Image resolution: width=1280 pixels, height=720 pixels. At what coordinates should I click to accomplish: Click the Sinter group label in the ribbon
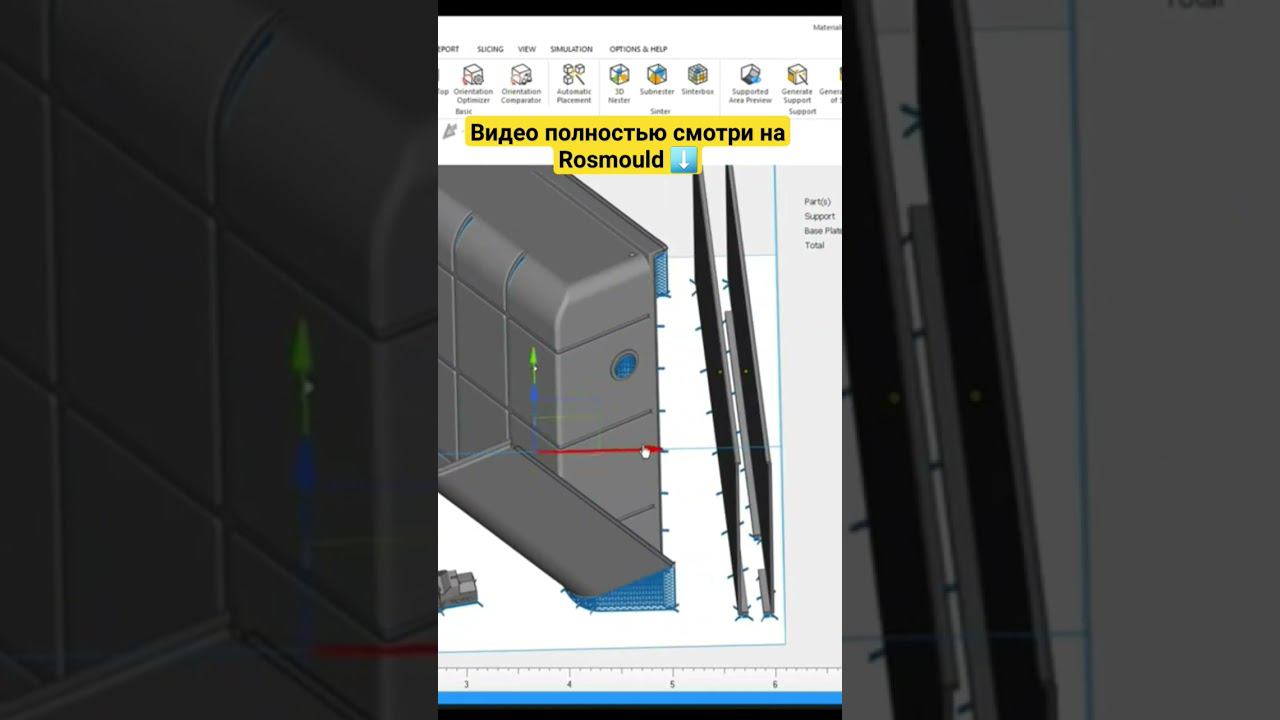(660, 112)
